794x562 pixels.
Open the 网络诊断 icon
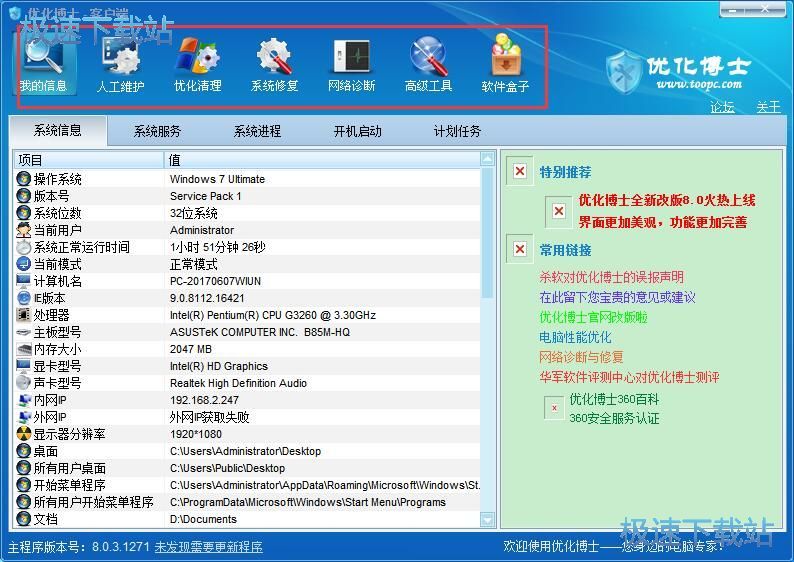click(351, 57)
